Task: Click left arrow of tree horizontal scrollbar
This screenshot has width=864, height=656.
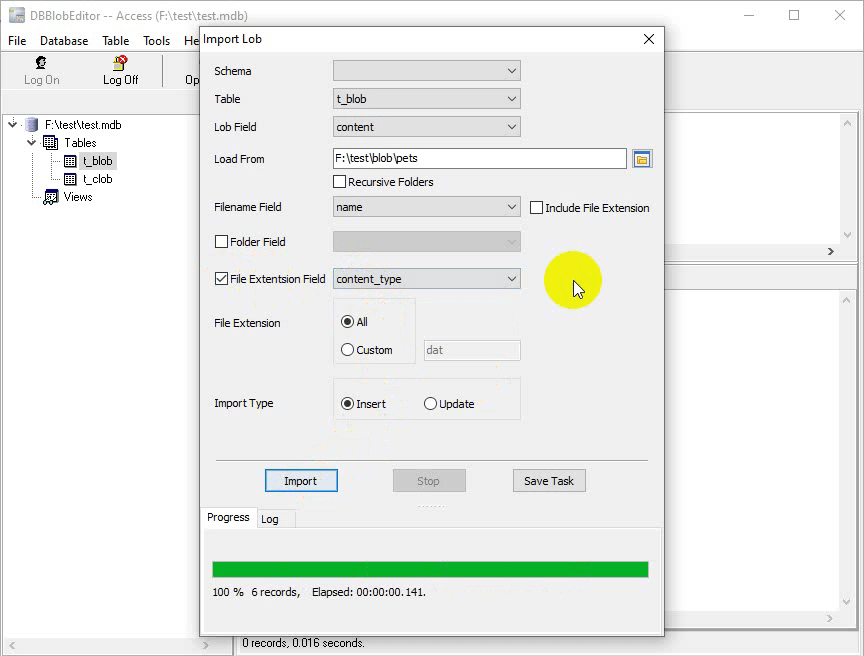Action: coord(12,644)
